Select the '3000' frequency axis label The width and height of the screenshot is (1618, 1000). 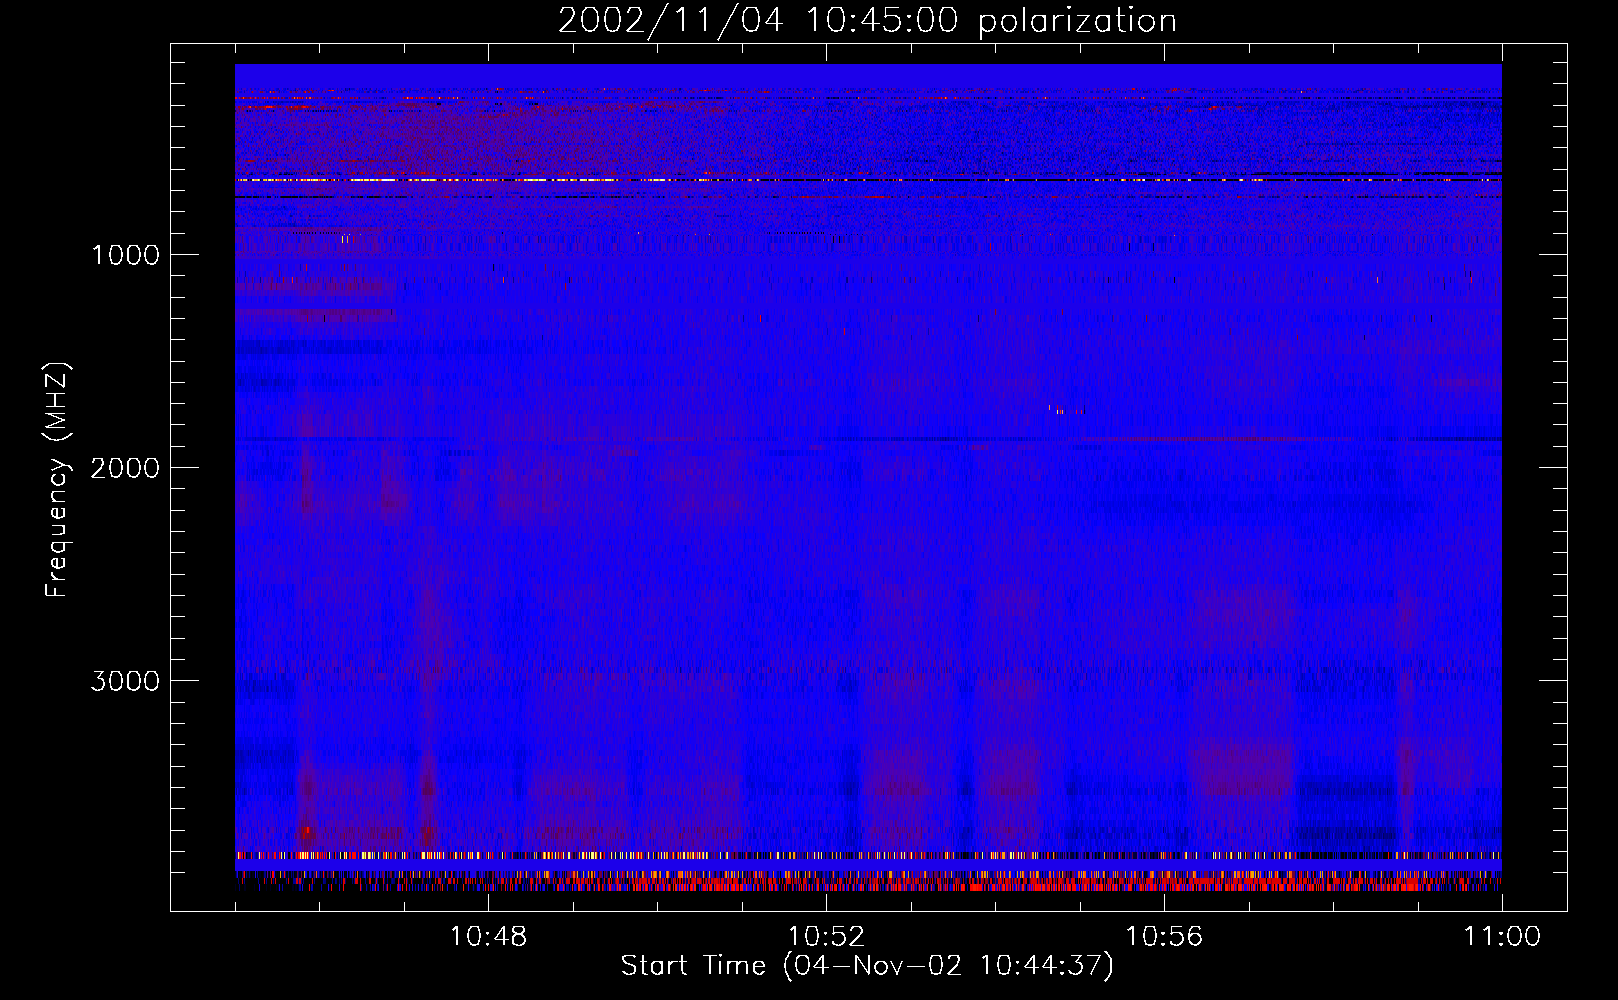(x=125, y=681)
